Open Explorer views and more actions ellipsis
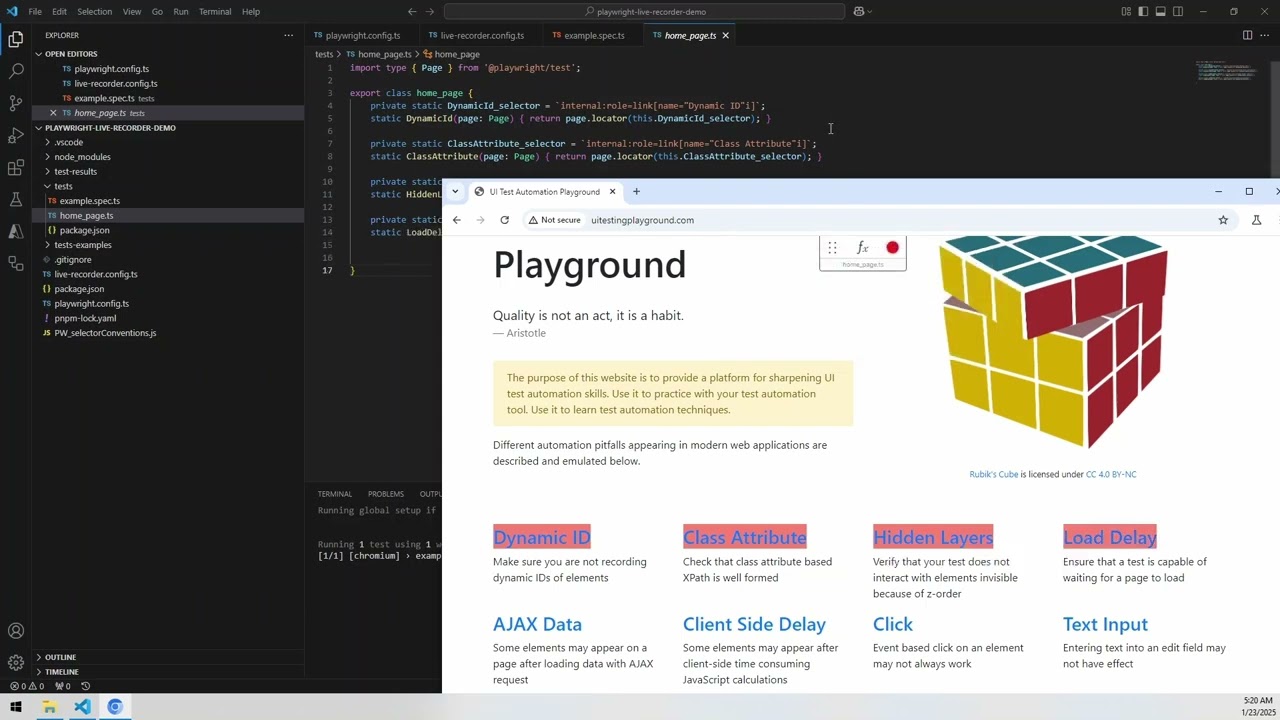The image size is (1280, 720). (x=288, y=35)
